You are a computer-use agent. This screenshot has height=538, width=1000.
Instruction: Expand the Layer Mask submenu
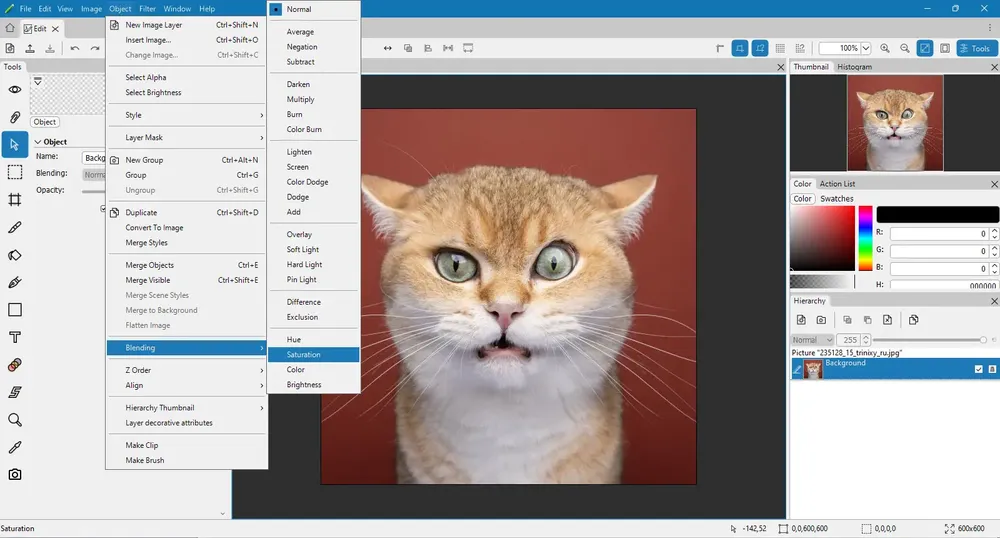coord(186,138)
